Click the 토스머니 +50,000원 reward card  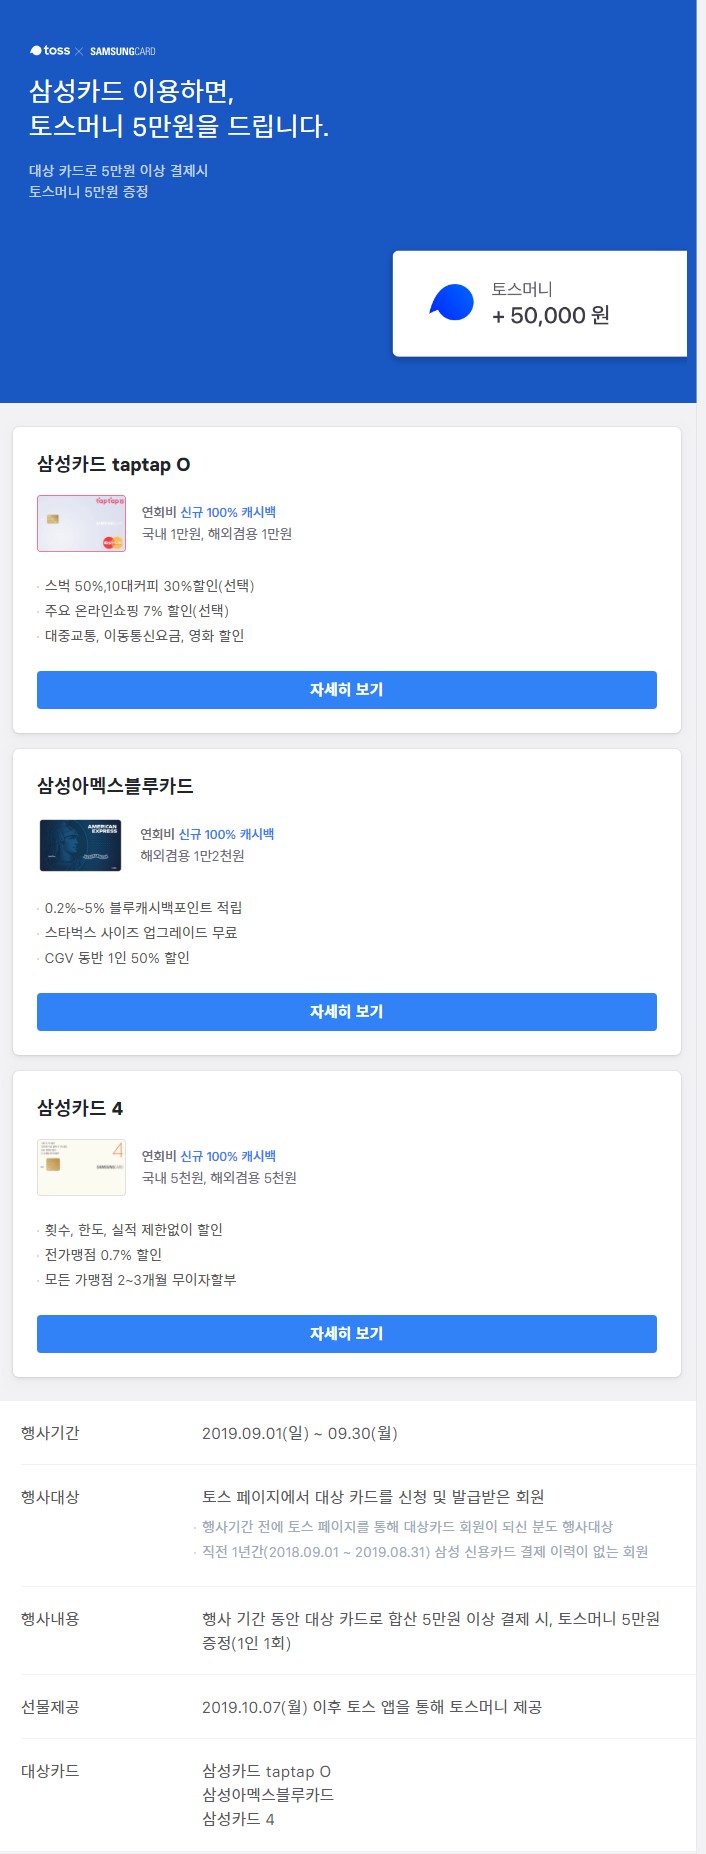[541, 304]
